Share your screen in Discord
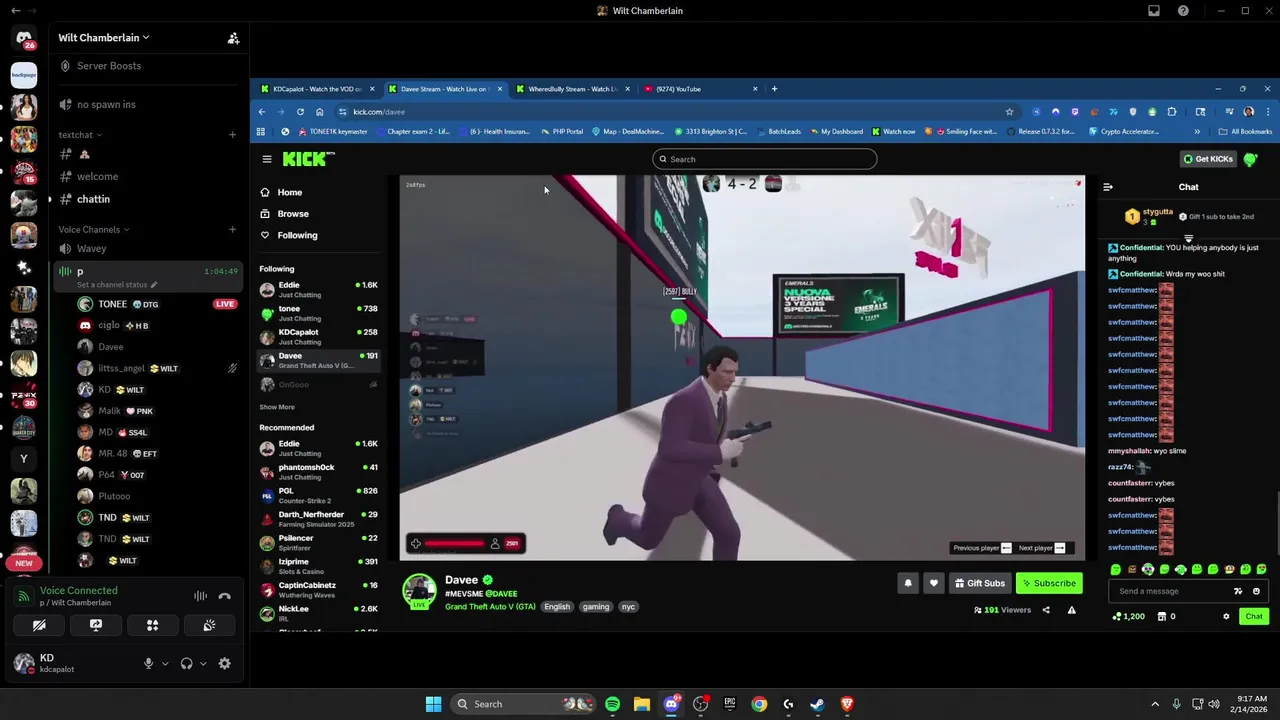 pos(96,625)
